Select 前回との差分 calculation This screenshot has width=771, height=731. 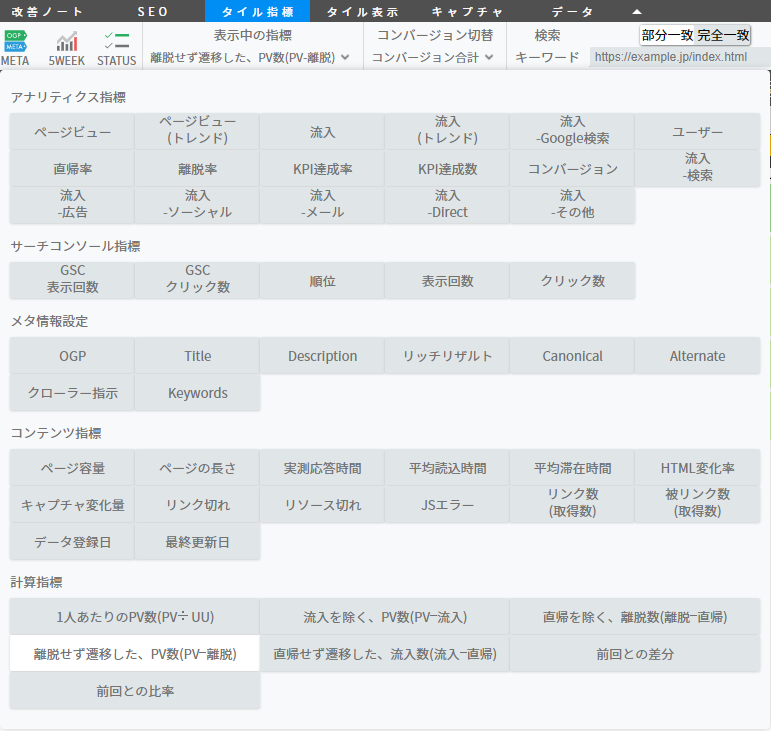(635, 653)
